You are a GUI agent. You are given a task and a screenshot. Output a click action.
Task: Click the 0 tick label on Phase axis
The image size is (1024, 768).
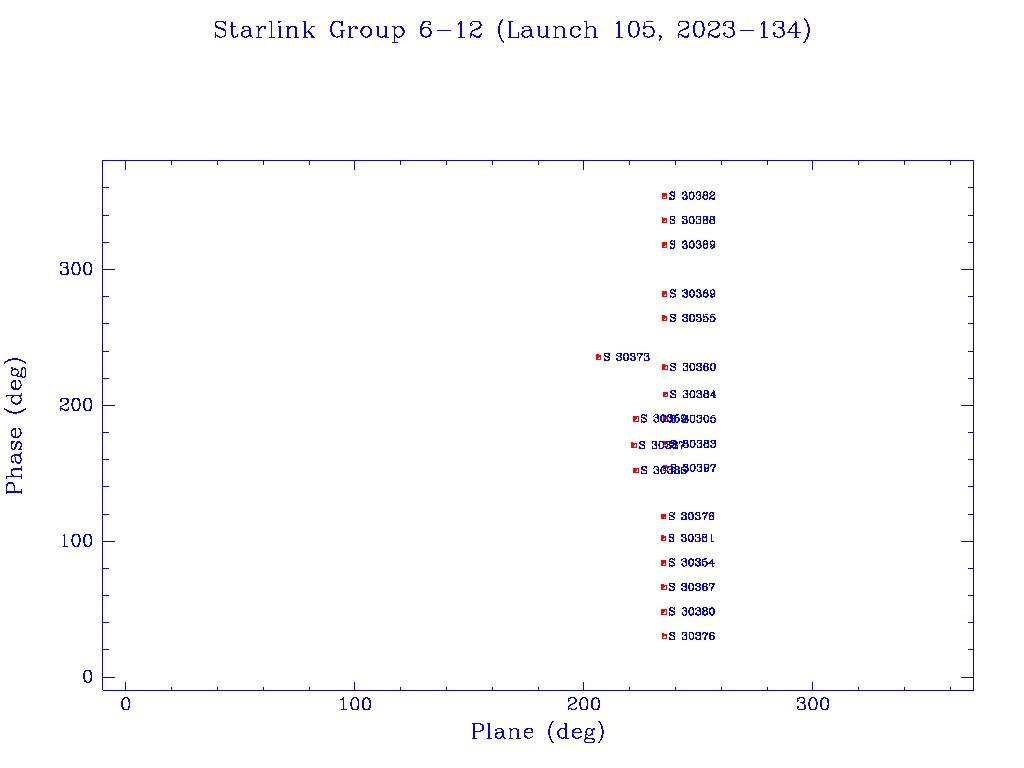pos(88,677)
